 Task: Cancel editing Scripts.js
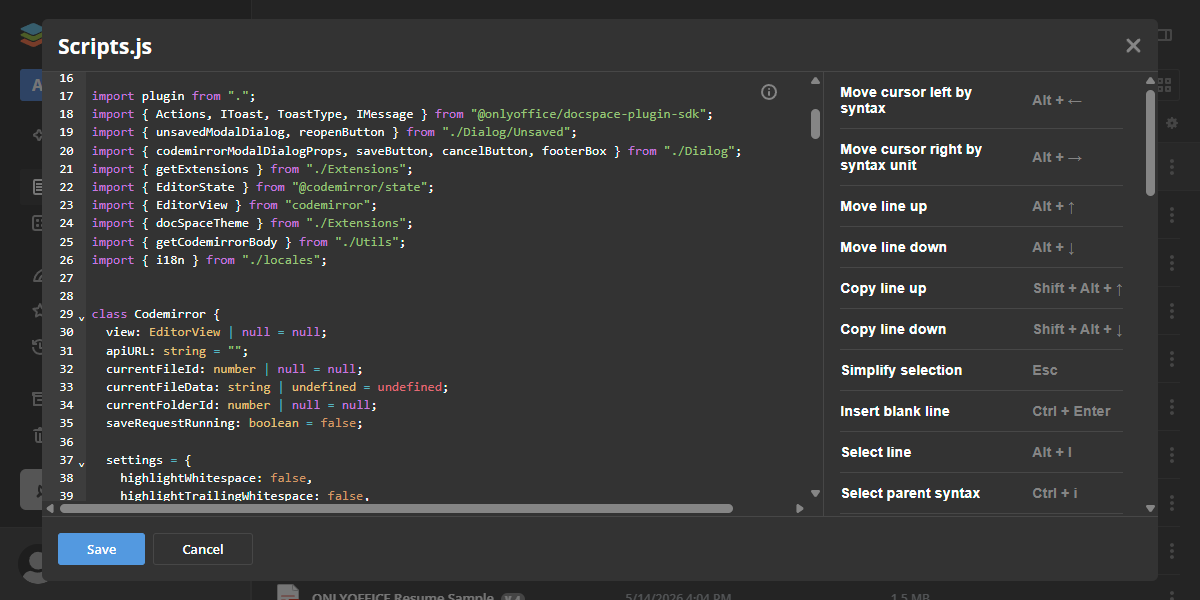click(203, 549)
